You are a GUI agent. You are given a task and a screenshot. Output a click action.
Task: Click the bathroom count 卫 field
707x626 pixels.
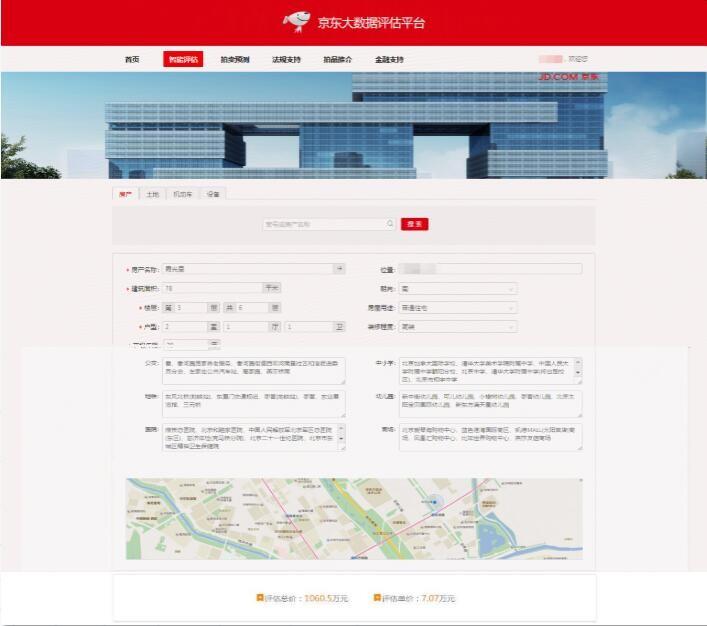(x=309, y=327)
